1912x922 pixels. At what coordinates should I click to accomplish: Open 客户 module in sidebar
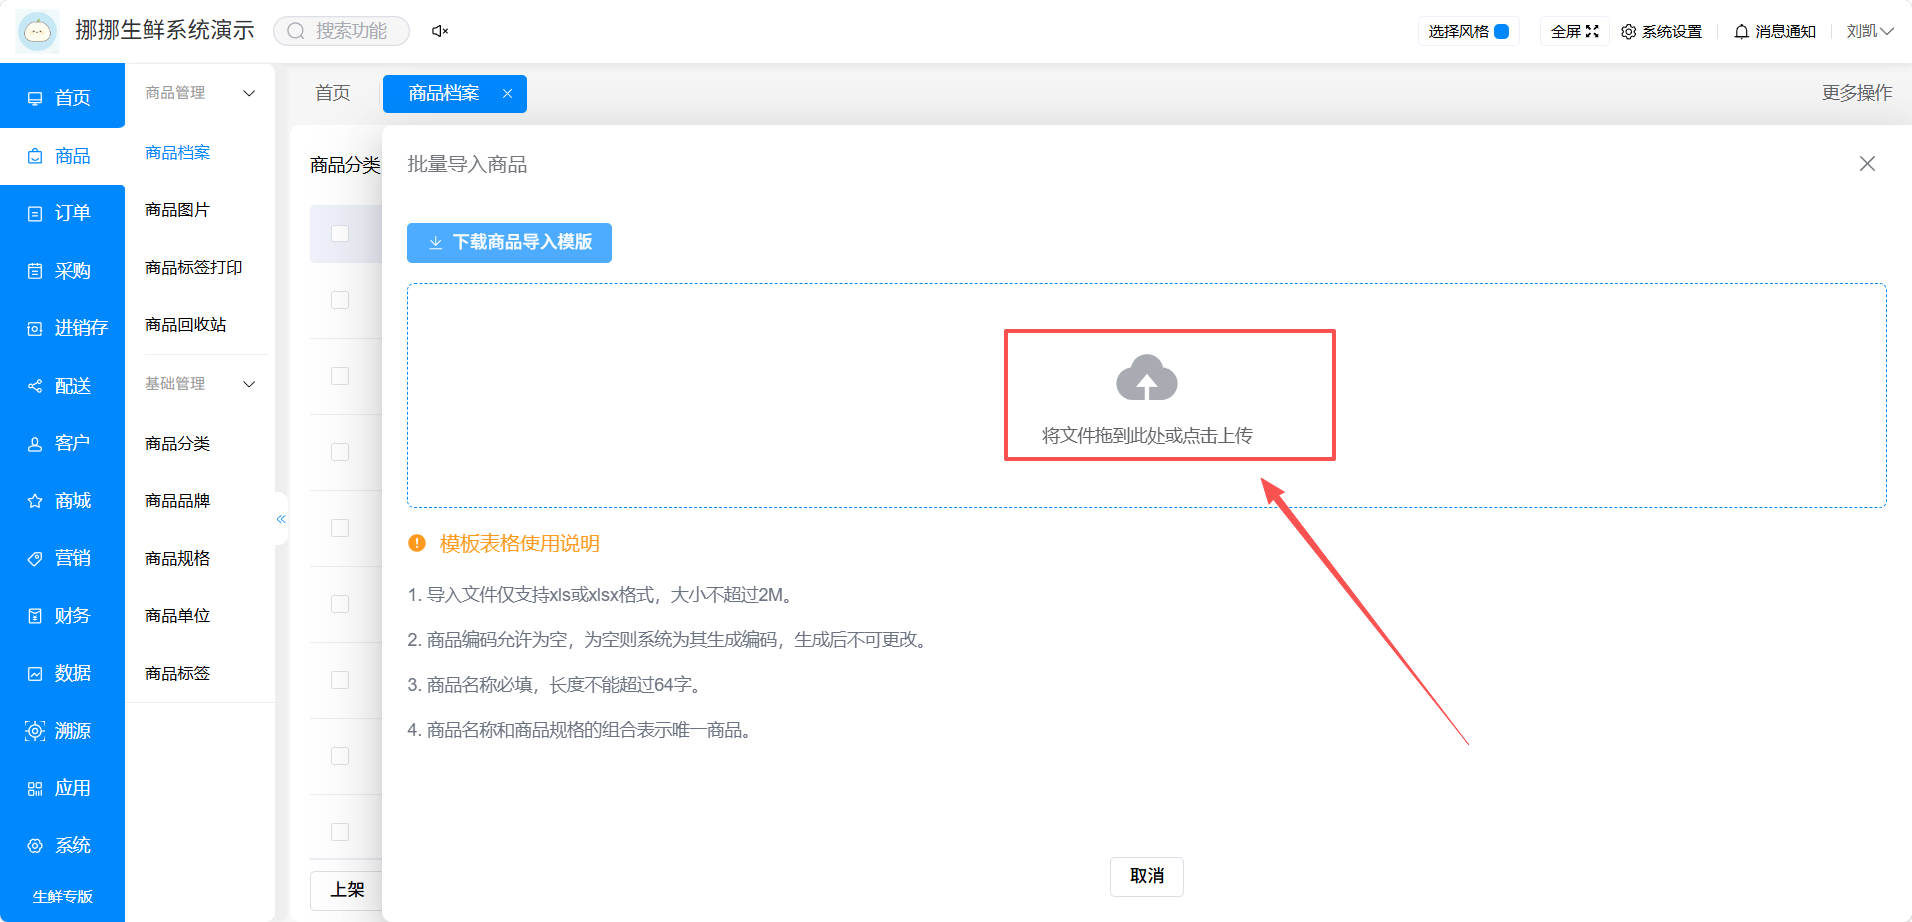(62, 443)
